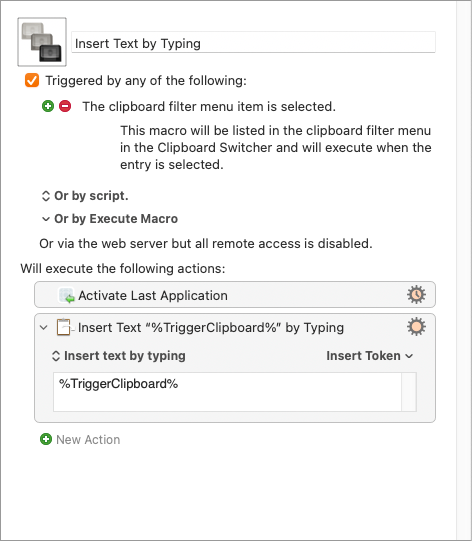
Task: Click the Insert Text clipboard icon
Action: [x=65, y=327]
